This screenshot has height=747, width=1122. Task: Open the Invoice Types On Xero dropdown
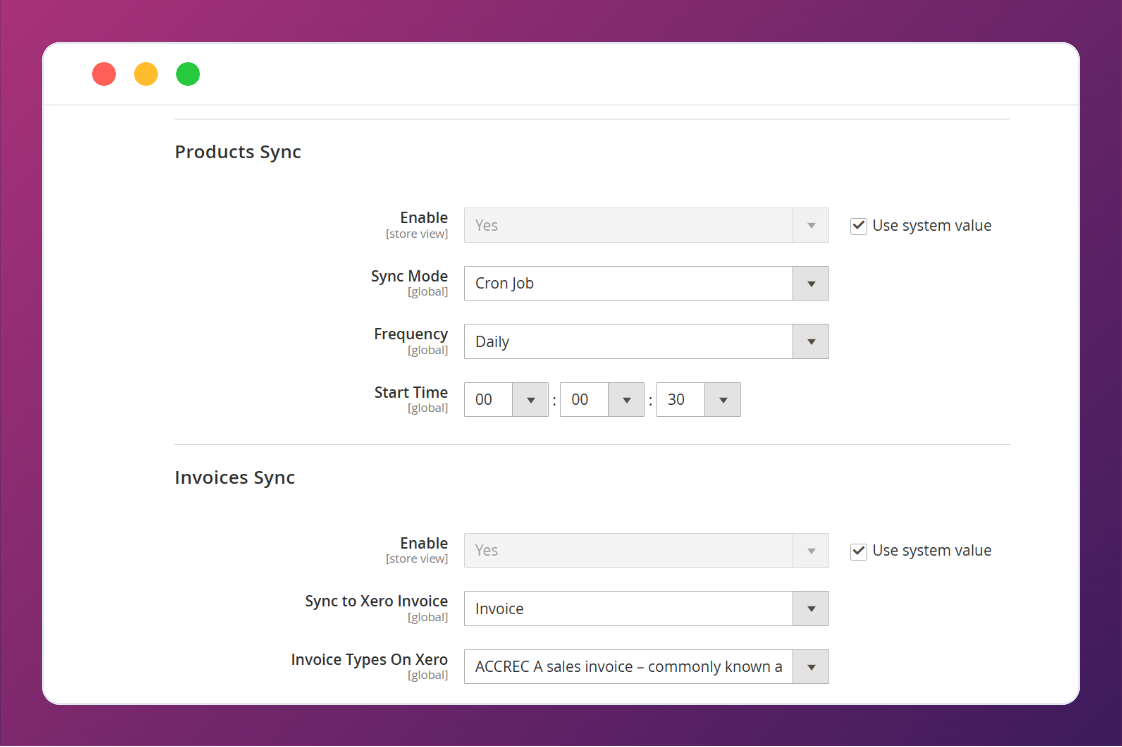646,667
